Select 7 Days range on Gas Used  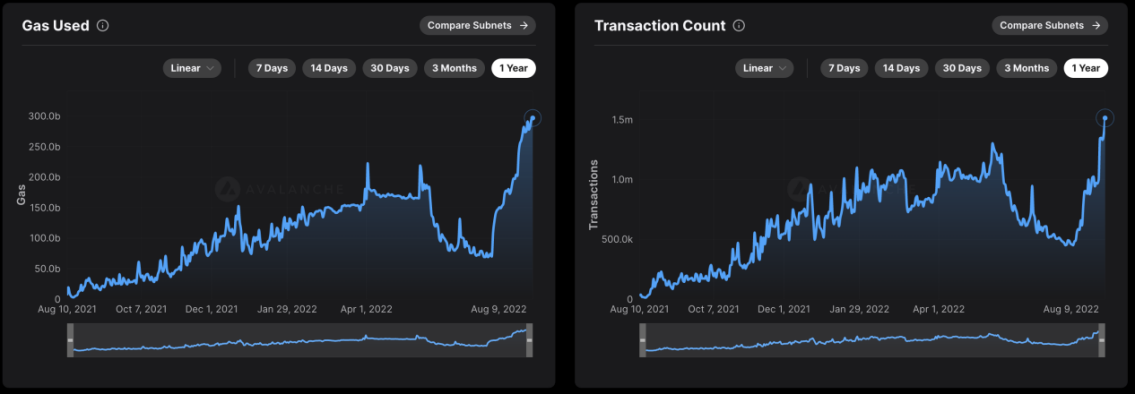pyautogui.click(x=272, y=68)
